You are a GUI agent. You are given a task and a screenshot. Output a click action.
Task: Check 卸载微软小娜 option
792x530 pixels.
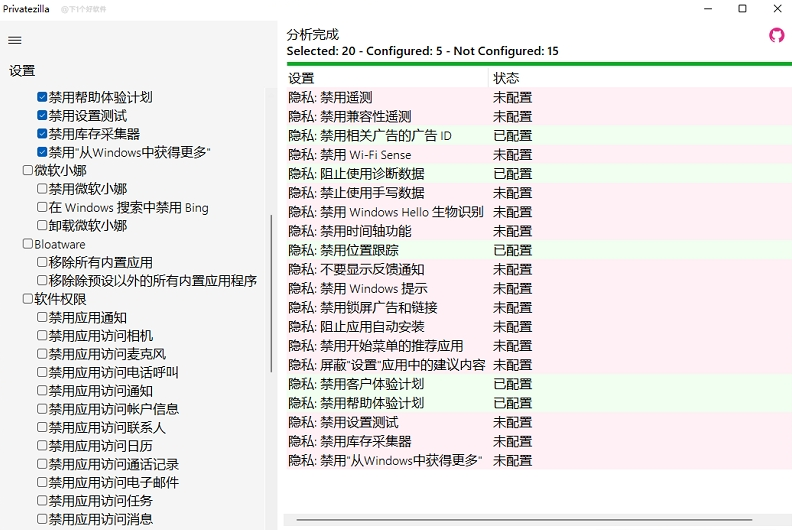42,225
